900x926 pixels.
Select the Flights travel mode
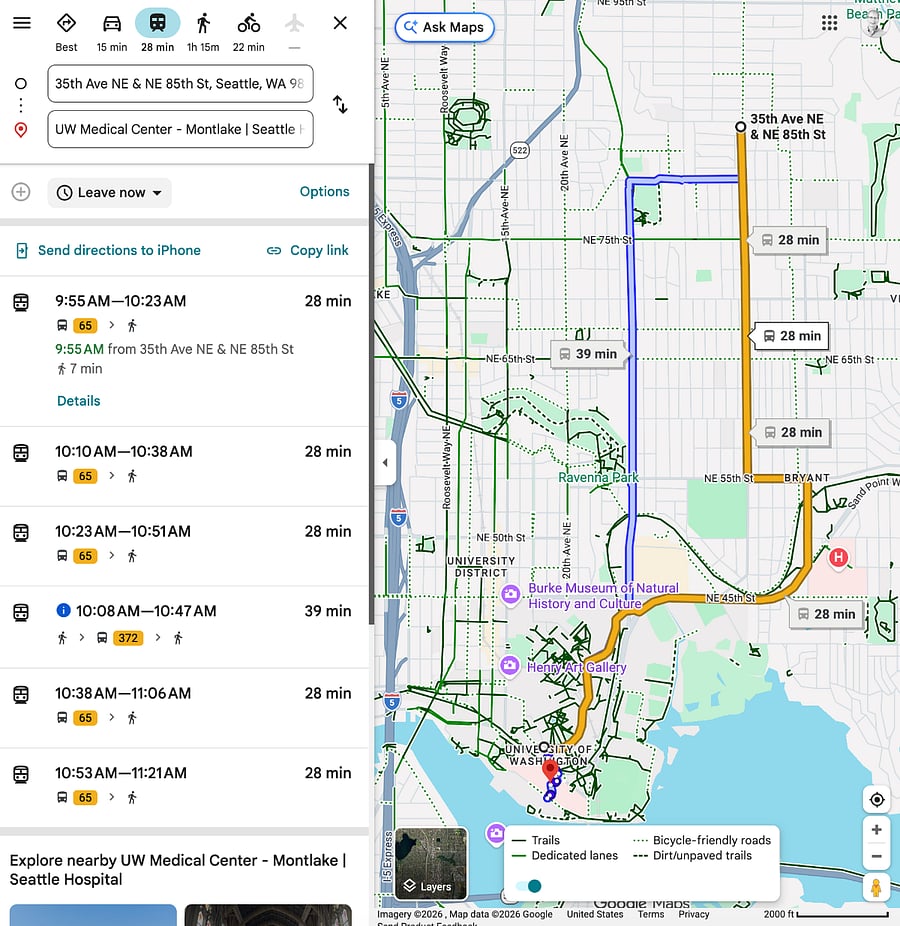[294, 32]
